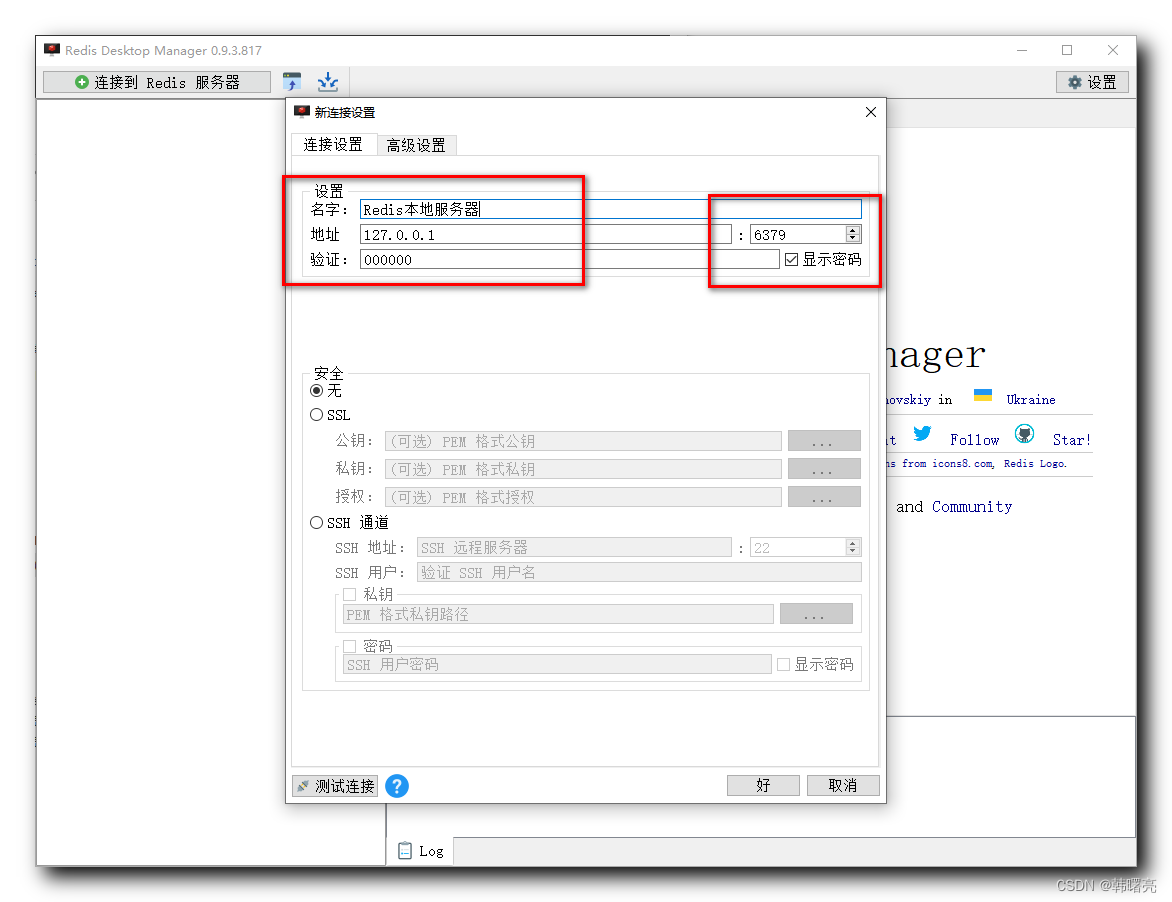This screenshot has width=1172, height=902.
Task: Decrease the SSH port with down arrow
Action: pyautogui.click(x=853, y=552)
